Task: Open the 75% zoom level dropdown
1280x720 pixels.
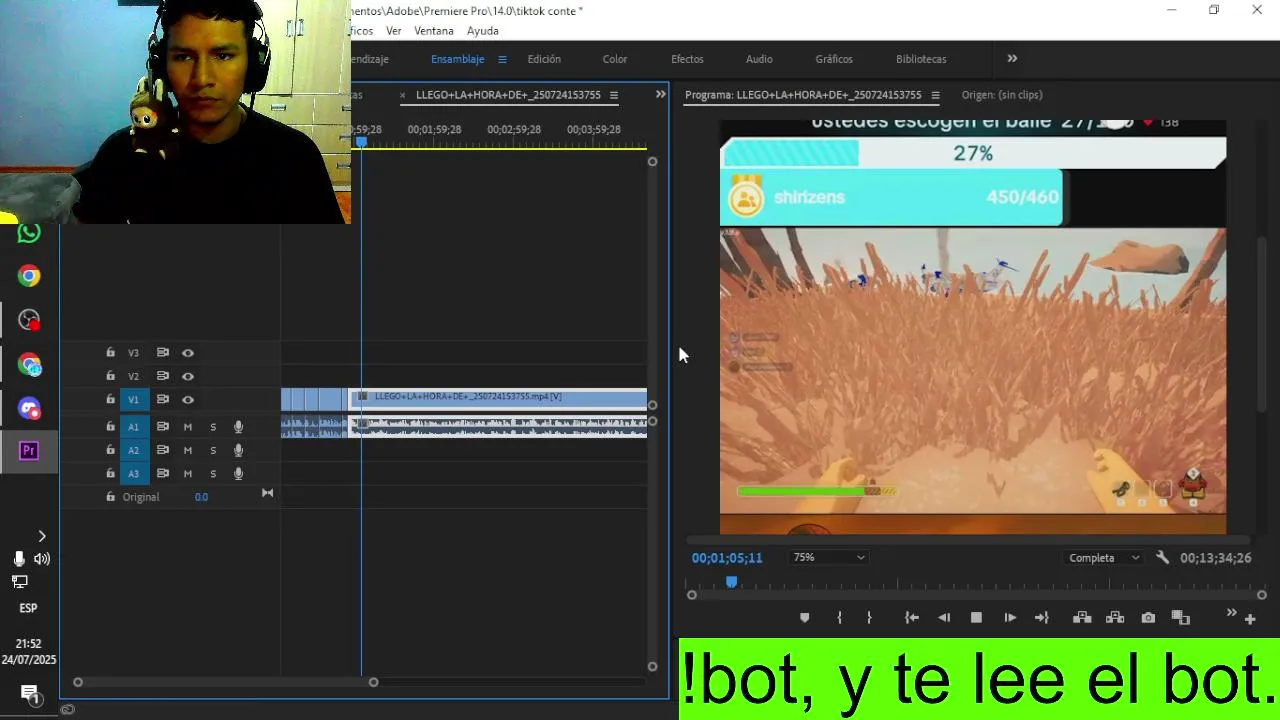Action: (829, 558)
